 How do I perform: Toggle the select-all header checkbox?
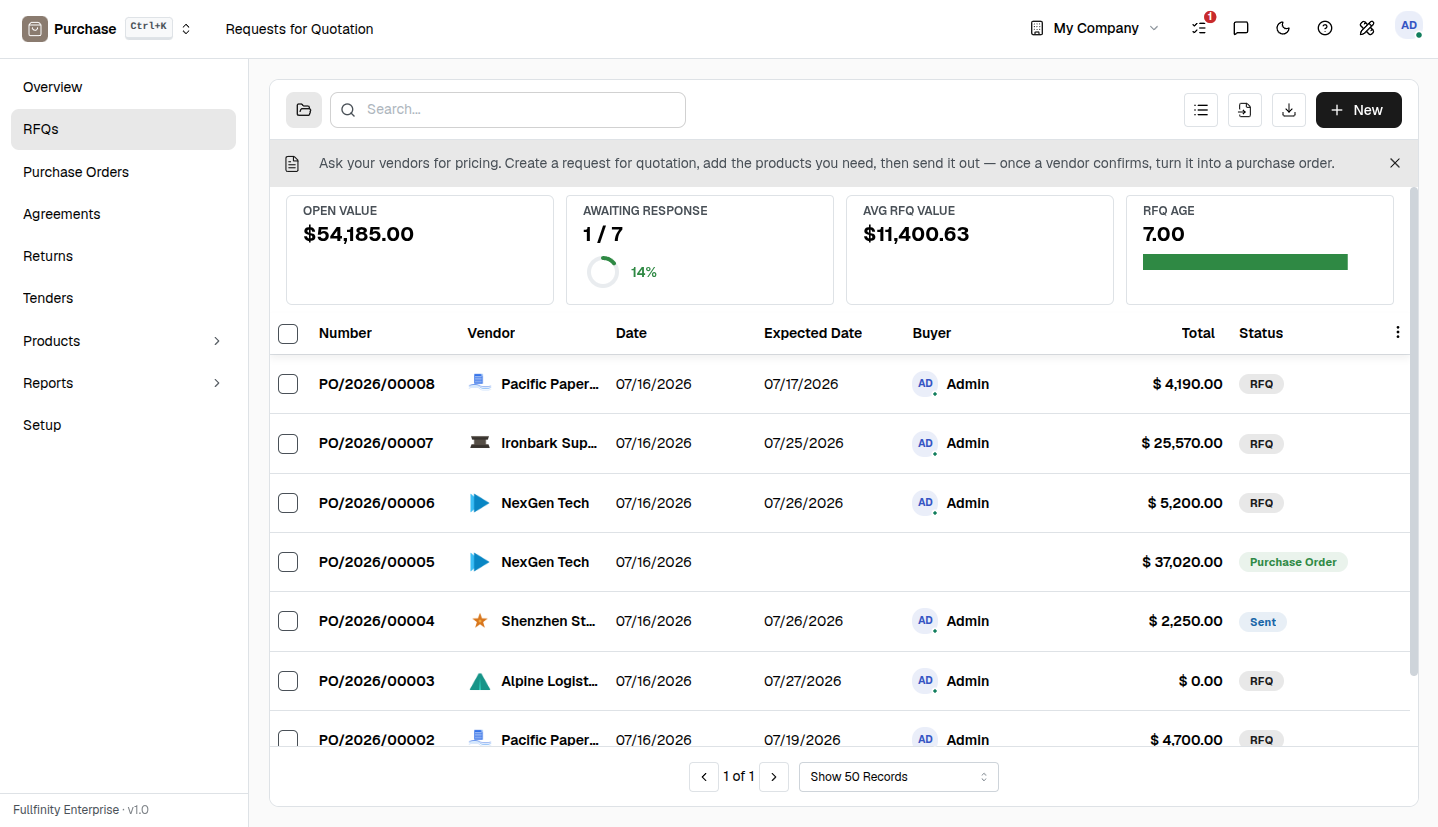point(288,333)
